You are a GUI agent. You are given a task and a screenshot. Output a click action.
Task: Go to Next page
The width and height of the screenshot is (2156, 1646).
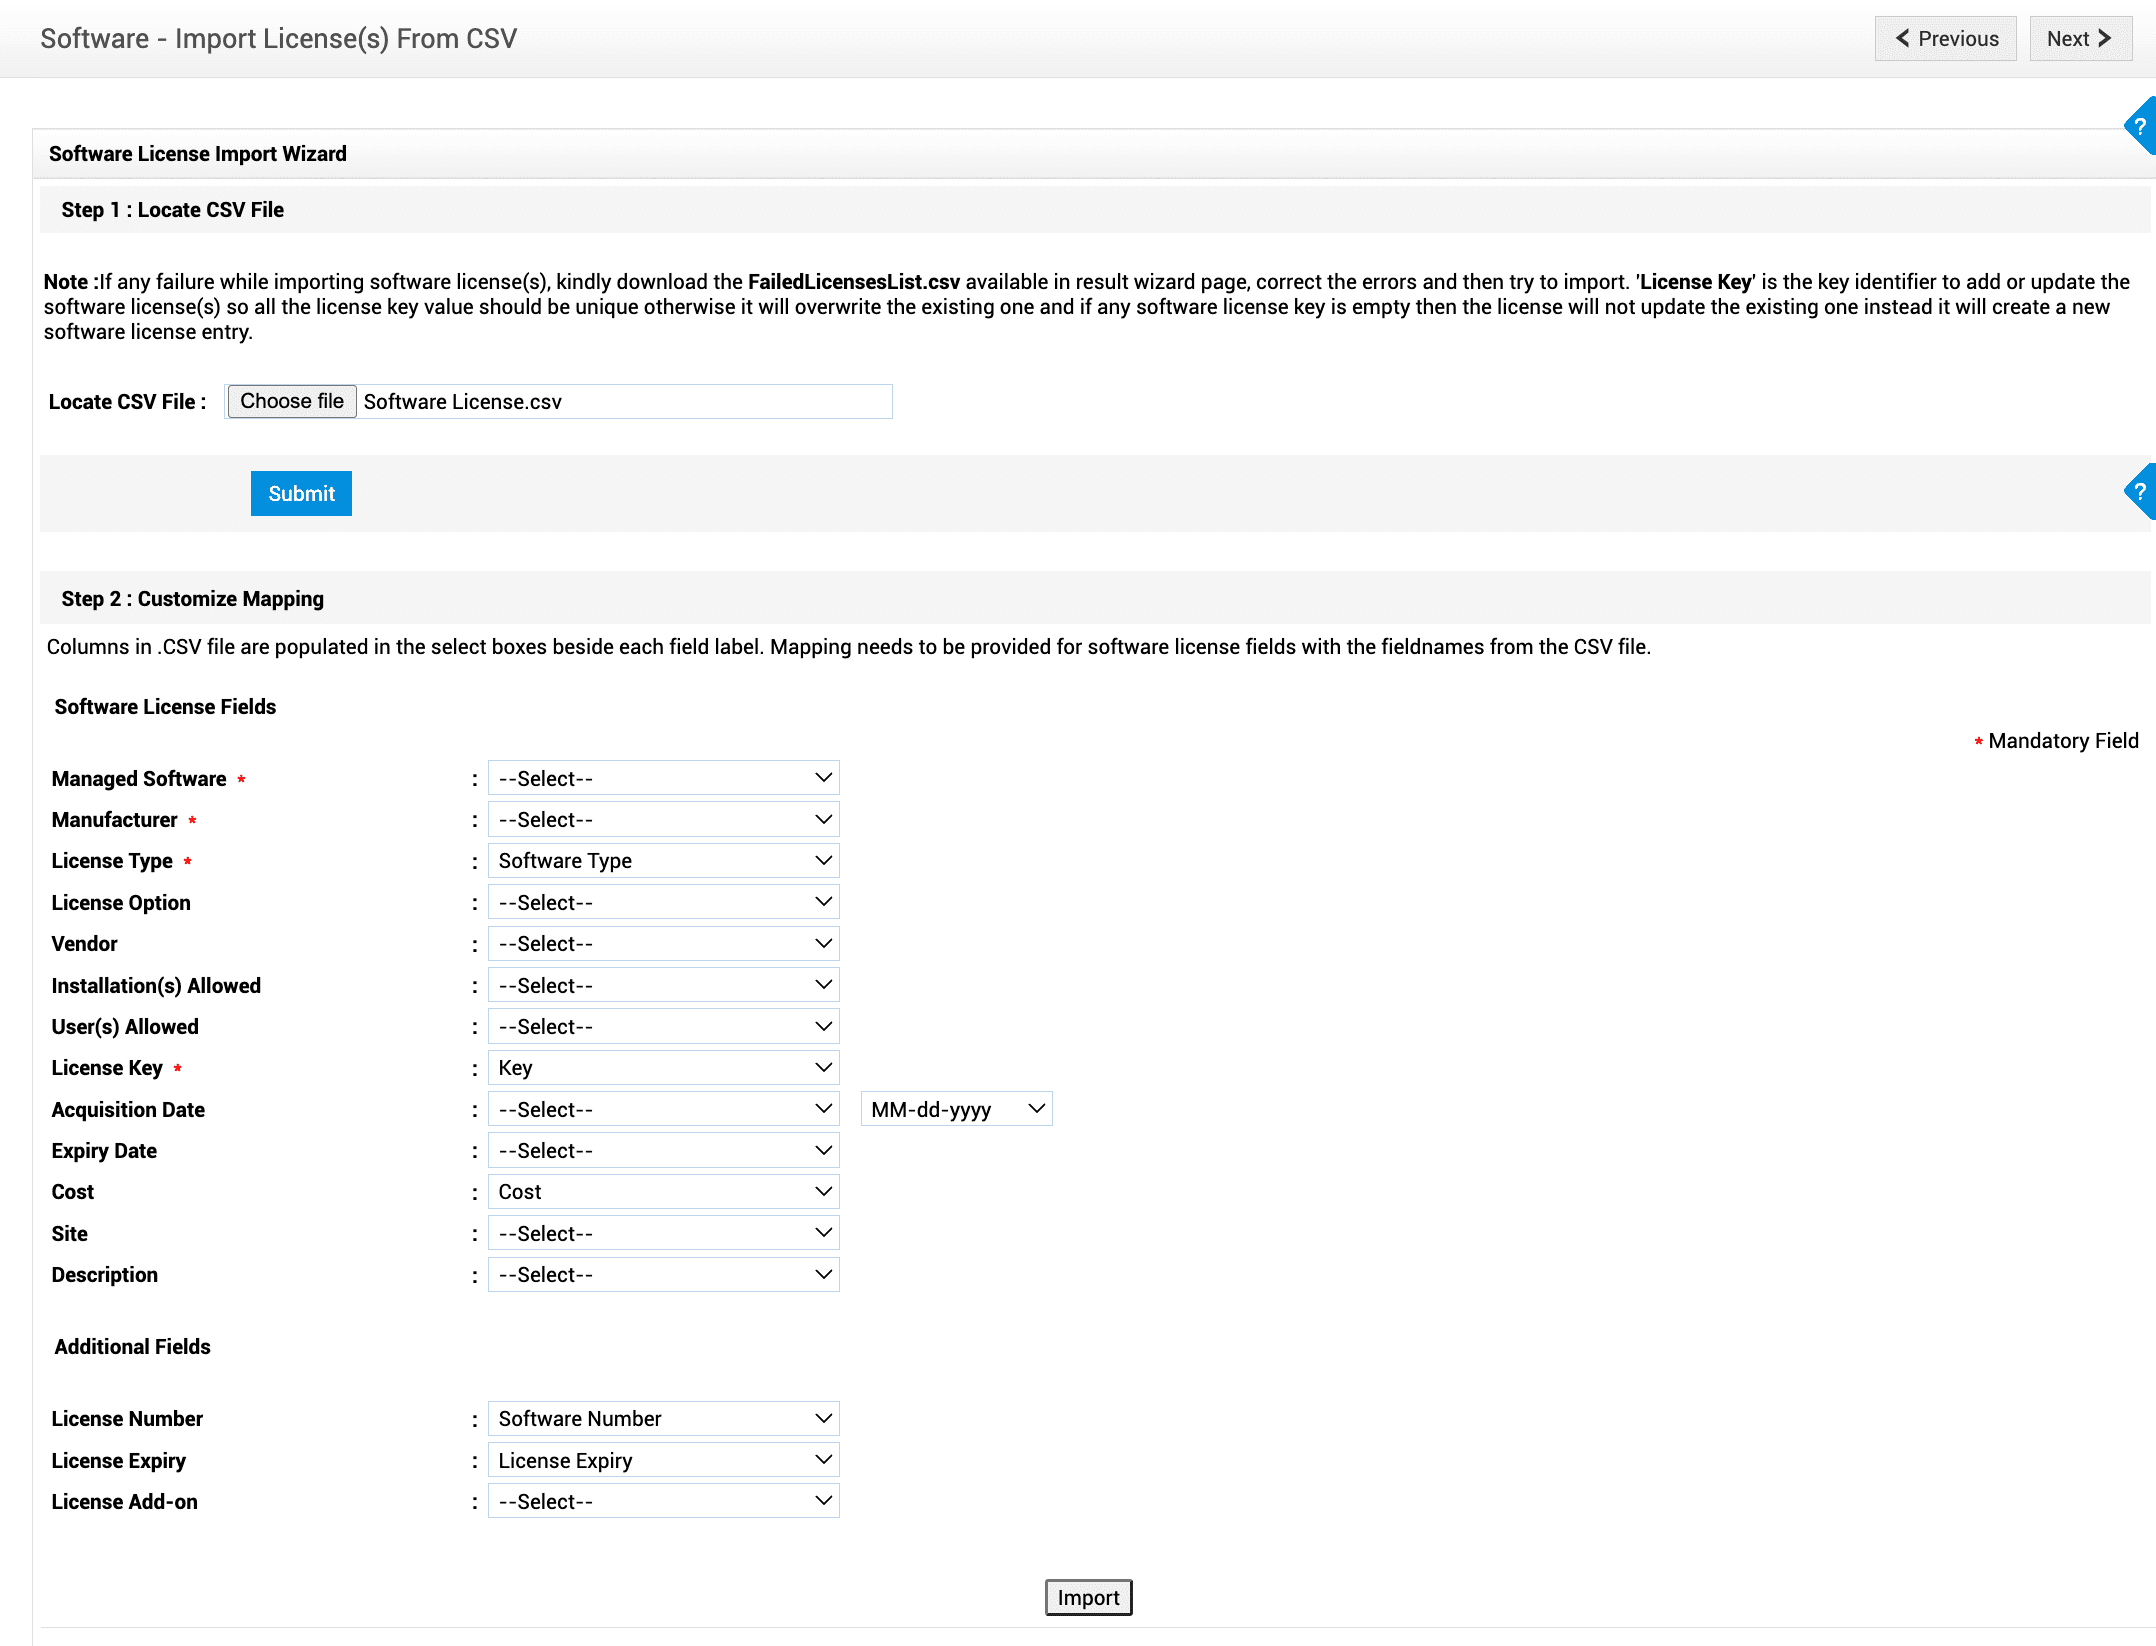tap(2079, 39)
